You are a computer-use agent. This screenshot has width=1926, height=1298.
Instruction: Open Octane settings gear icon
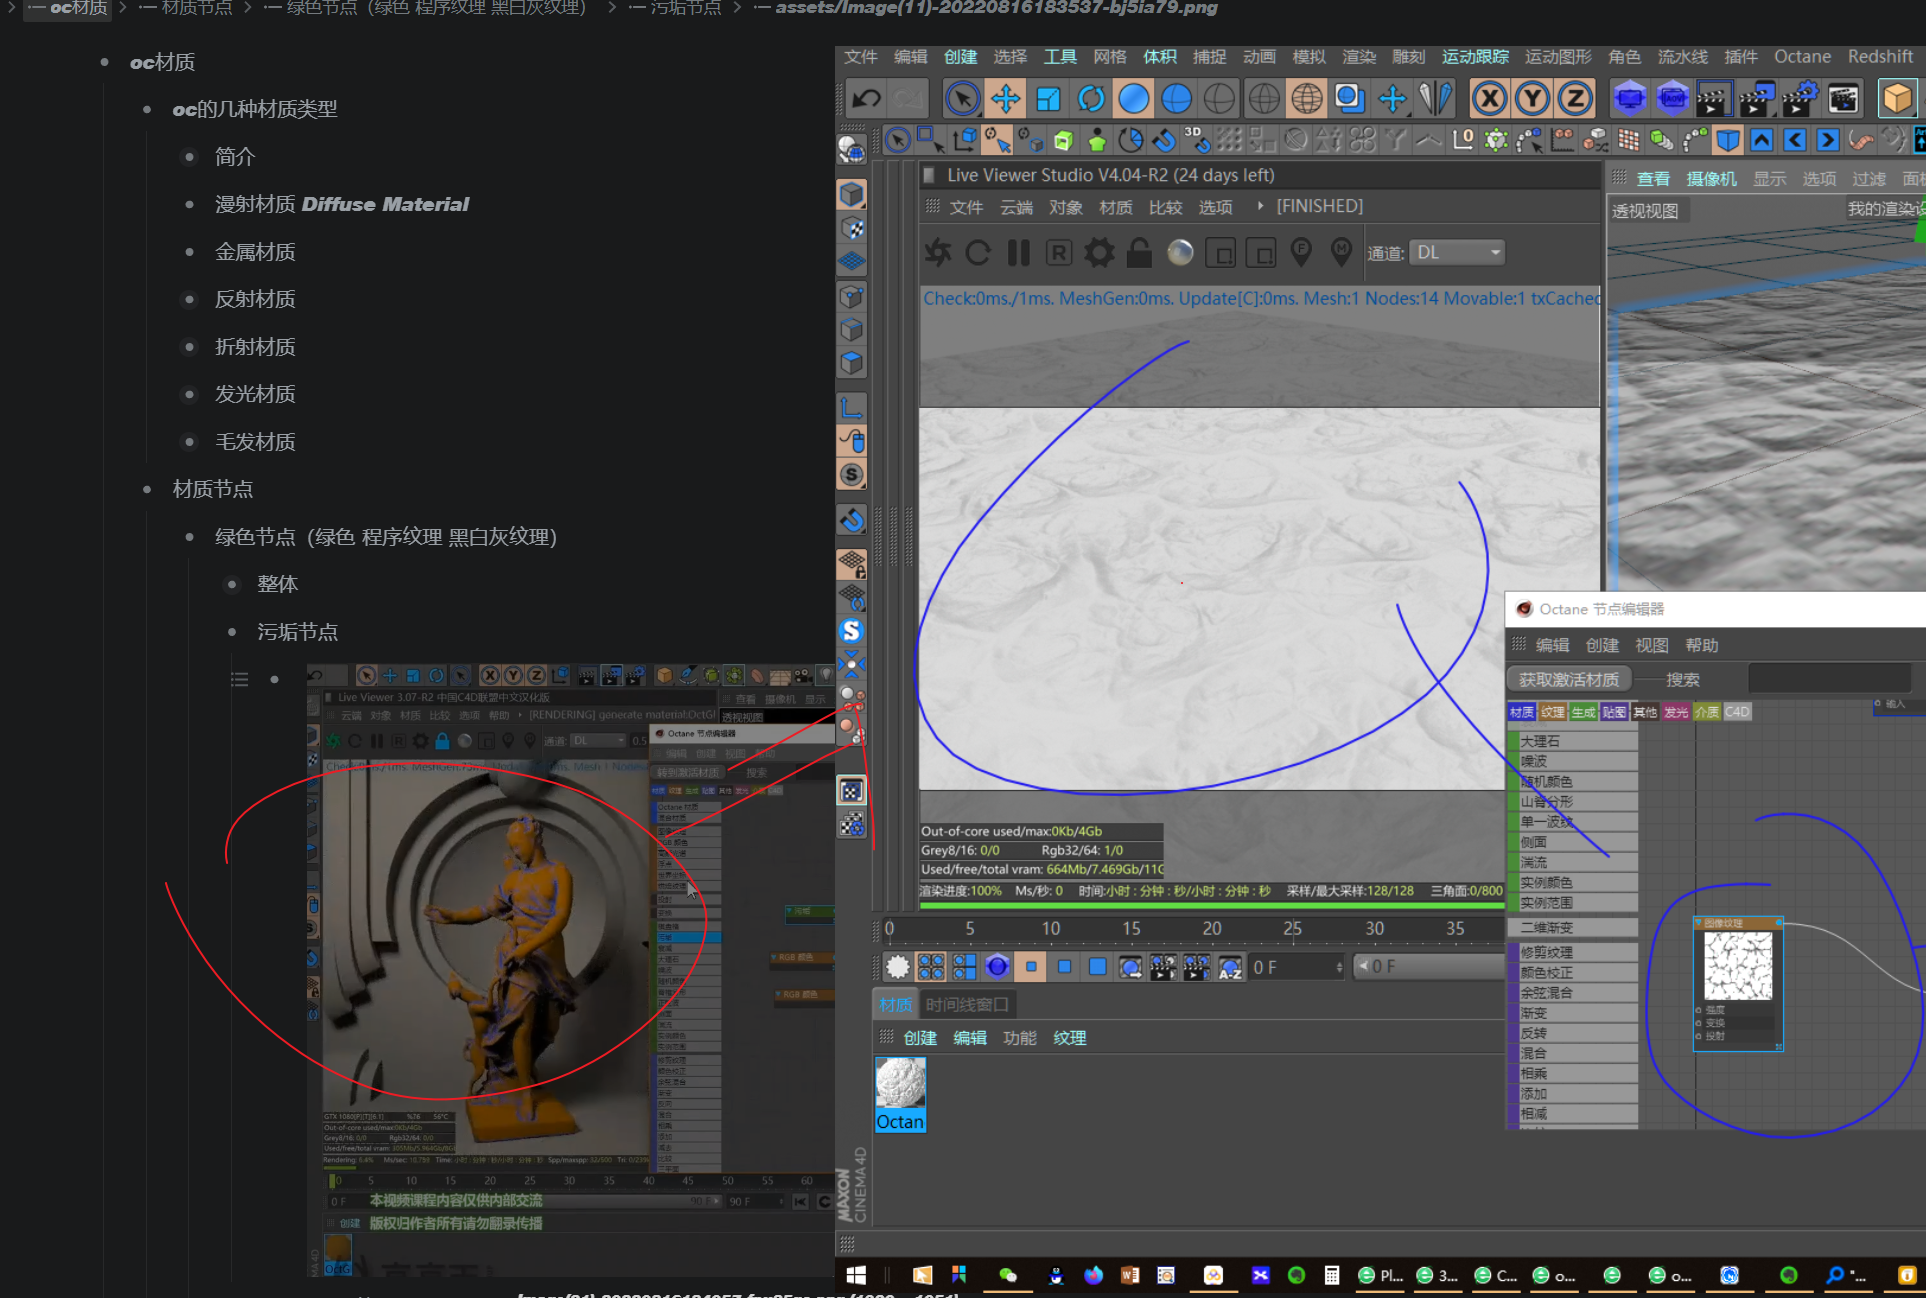tap(1099, 253)
